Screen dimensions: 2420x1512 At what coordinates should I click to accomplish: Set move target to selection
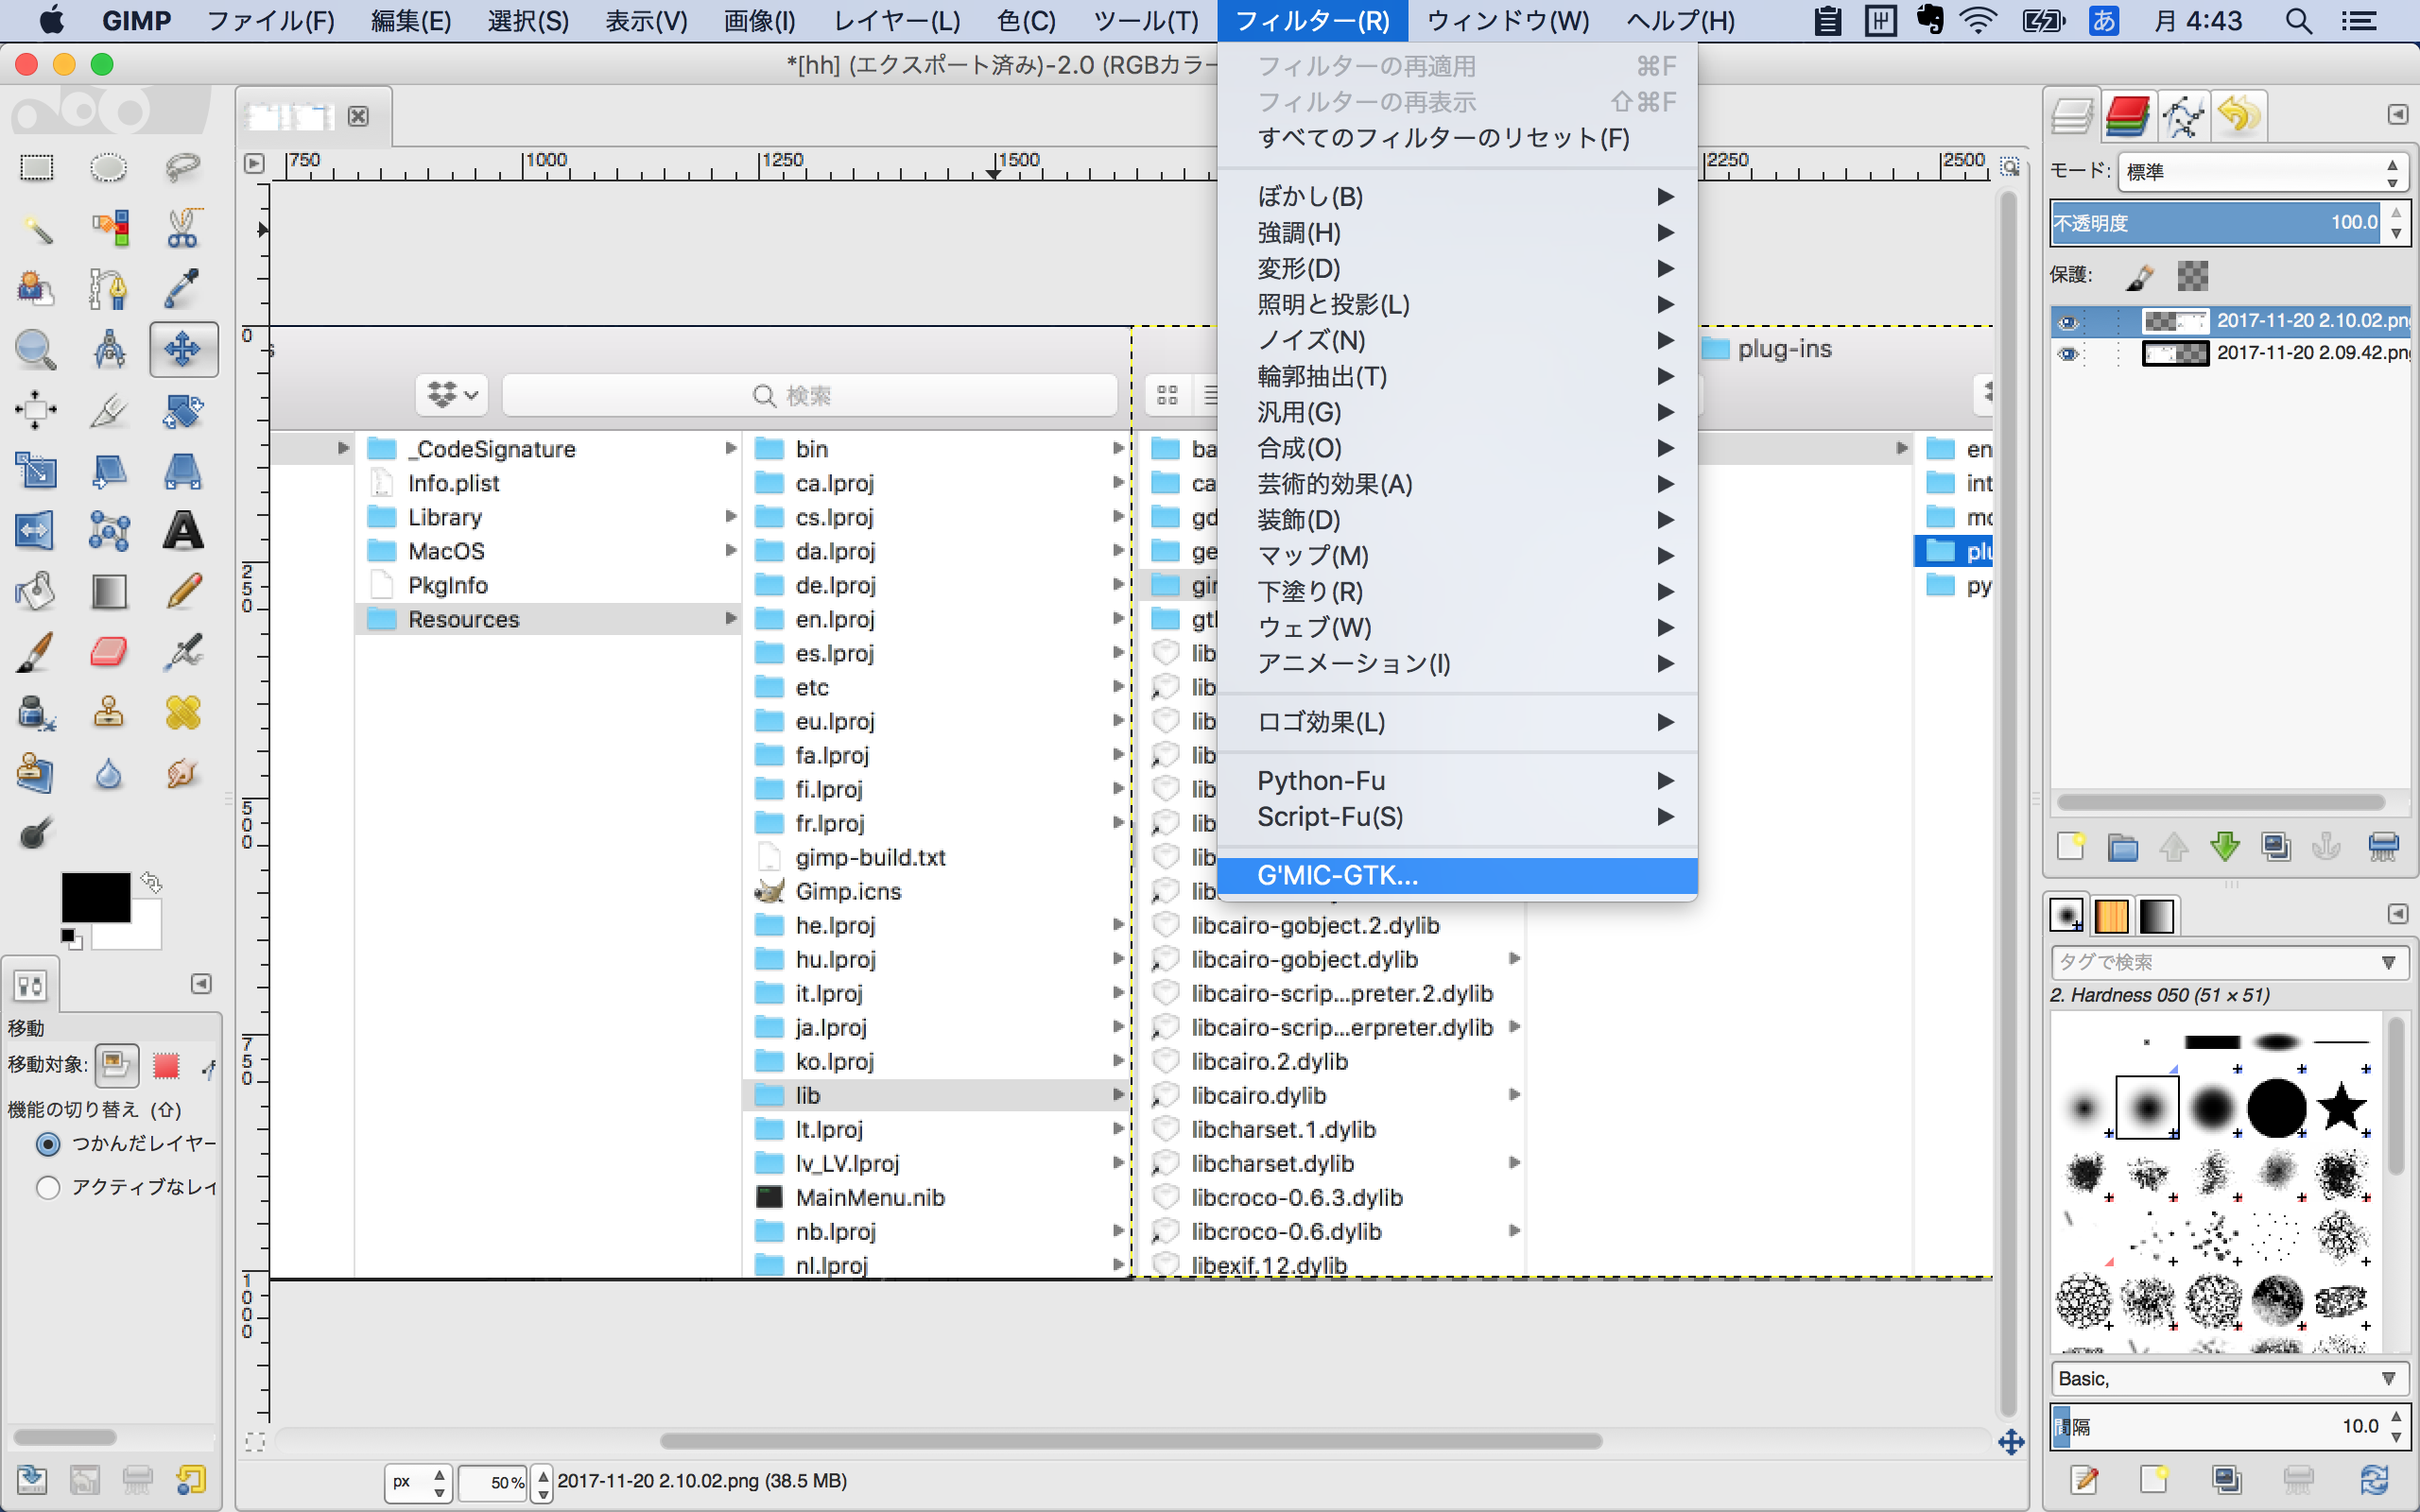pyautogui.click(x=166, y=1065)
